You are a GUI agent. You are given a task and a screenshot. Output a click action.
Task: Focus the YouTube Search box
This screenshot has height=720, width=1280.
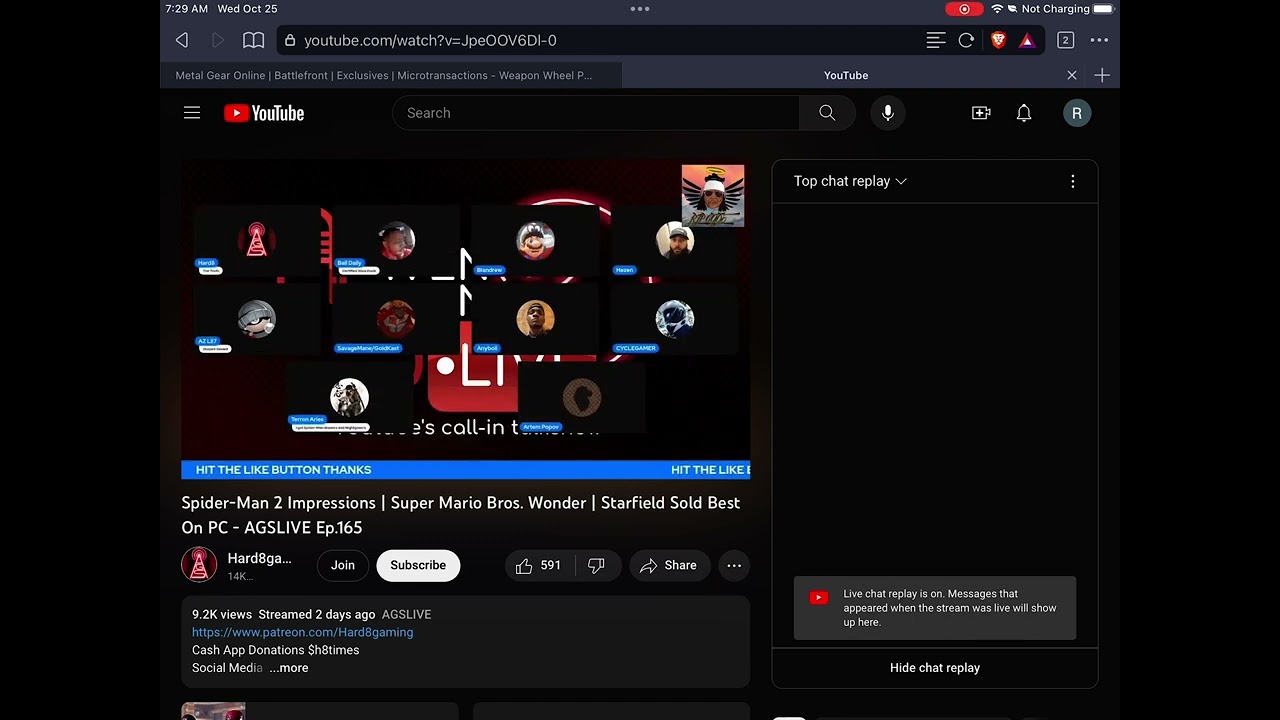coord(596,113)
